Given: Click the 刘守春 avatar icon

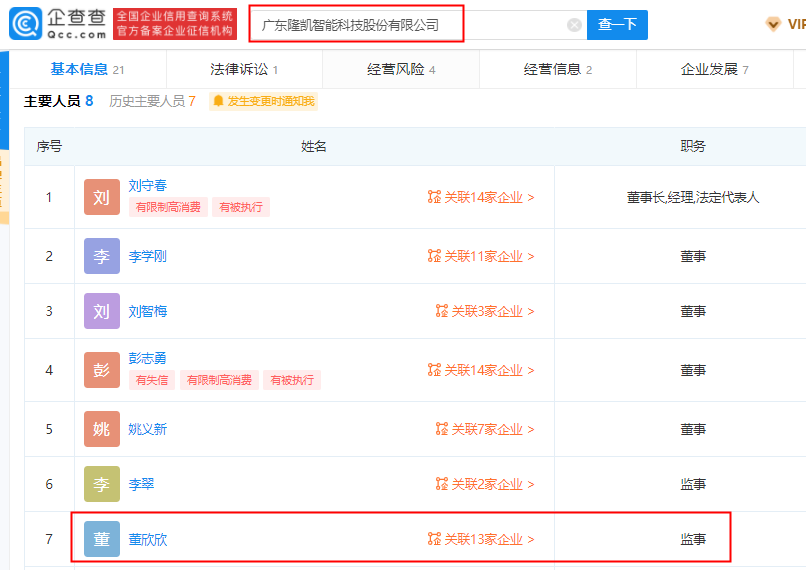Looking at the screenshot, I should point(102,197).
